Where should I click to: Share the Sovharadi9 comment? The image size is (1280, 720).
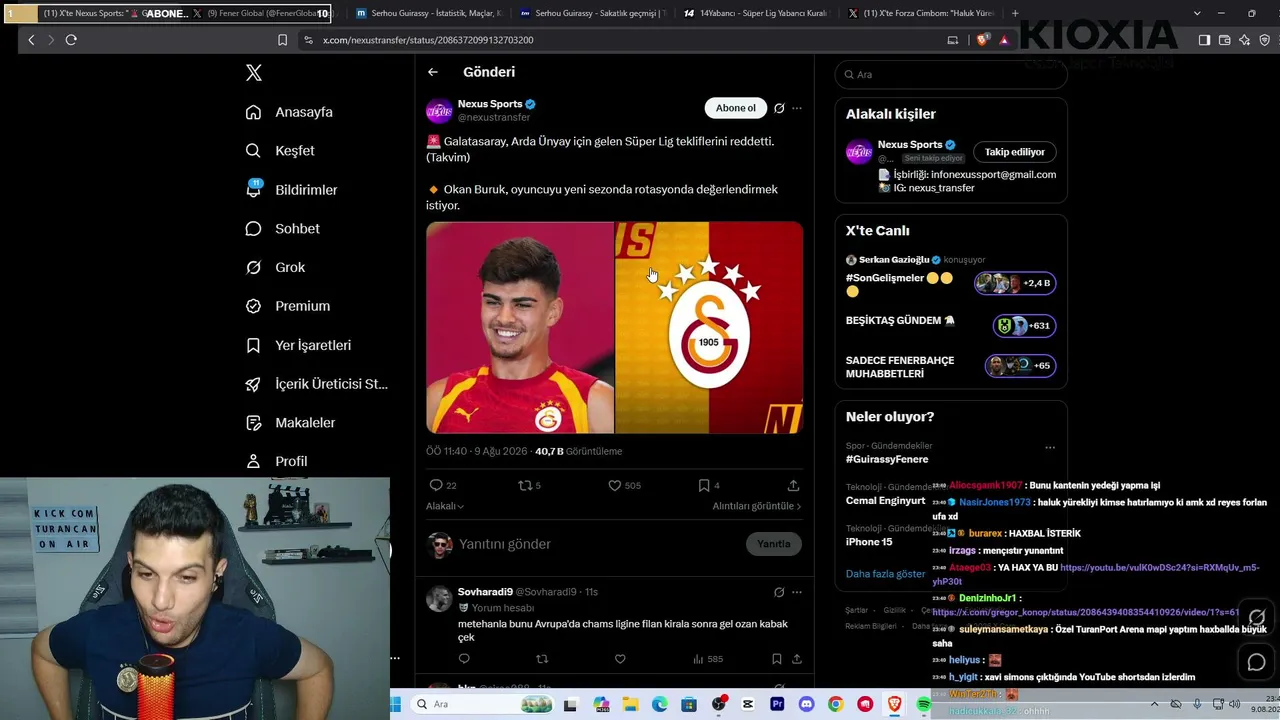797,659
